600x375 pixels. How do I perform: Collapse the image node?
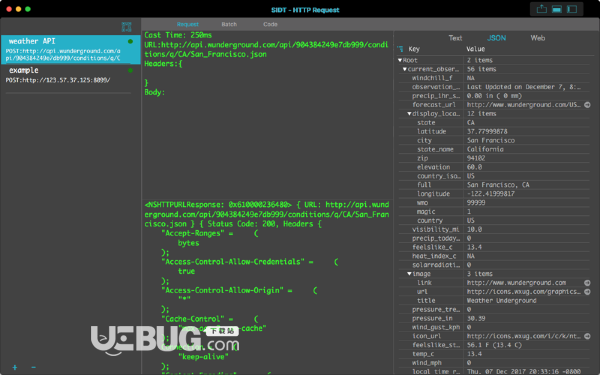pos(409,274)
